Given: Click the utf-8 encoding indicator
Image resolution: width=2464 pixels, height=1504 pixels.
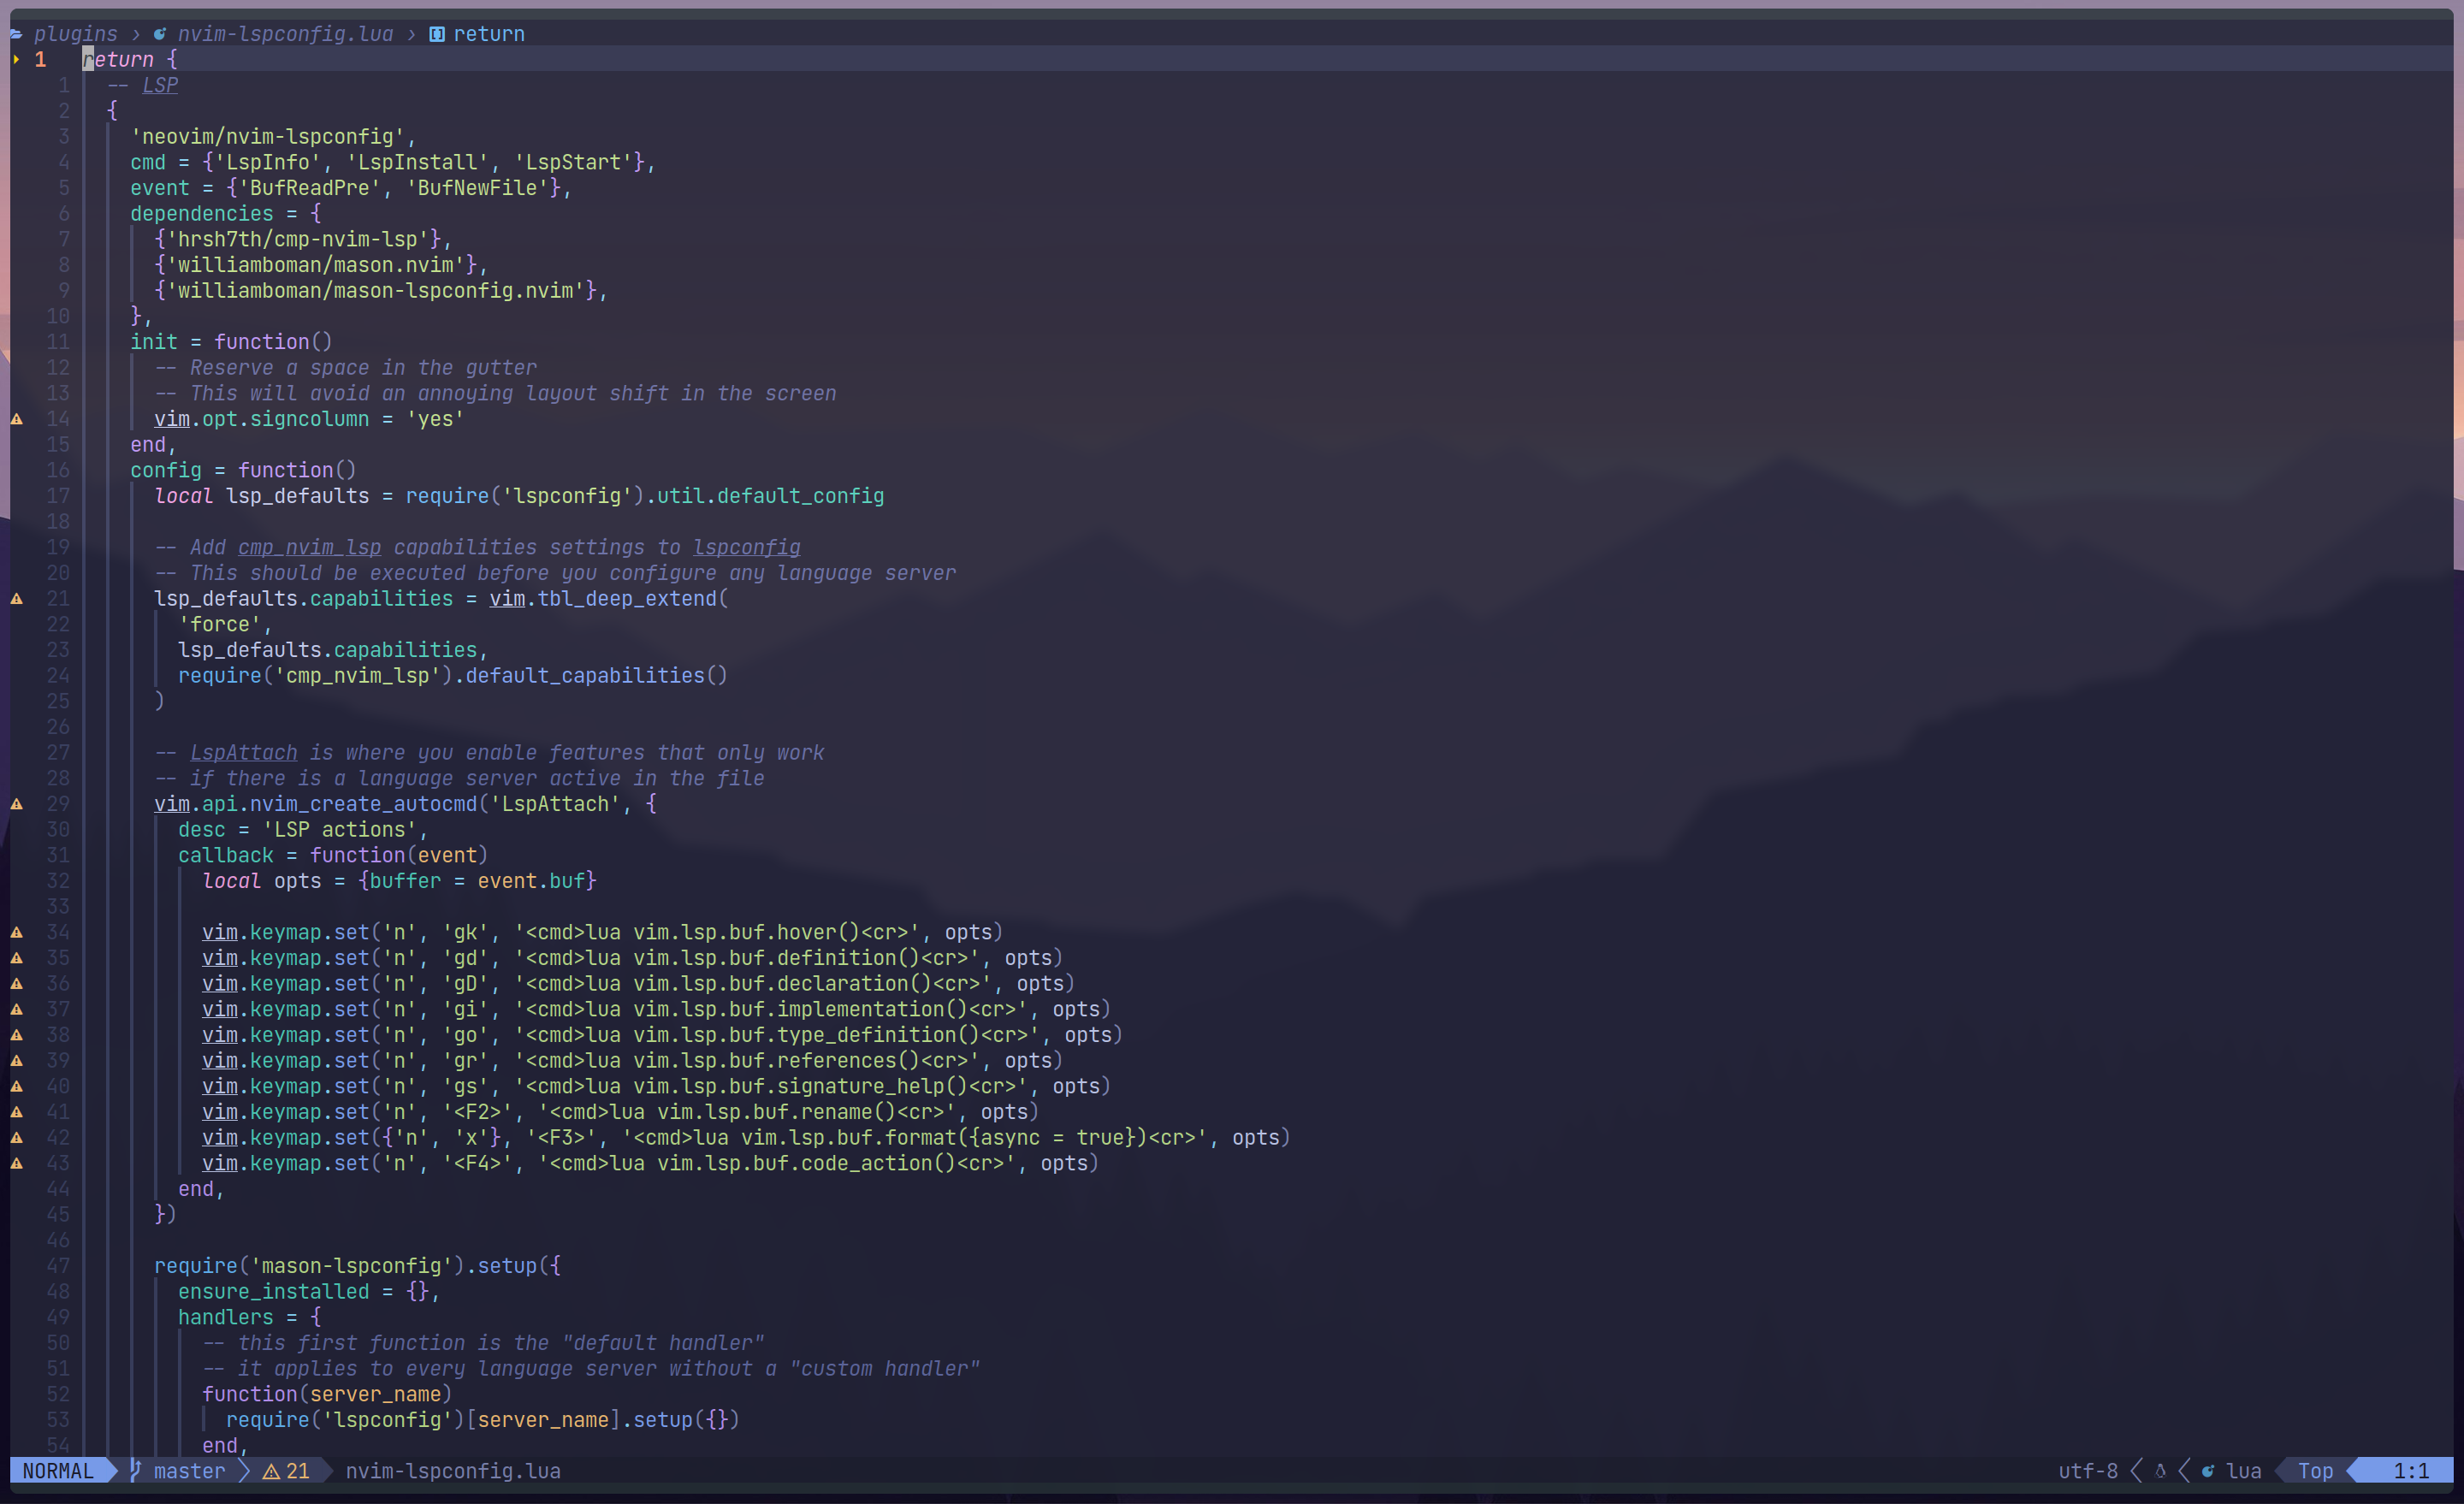Looking at the screenshot, I should point(2088,1471).
